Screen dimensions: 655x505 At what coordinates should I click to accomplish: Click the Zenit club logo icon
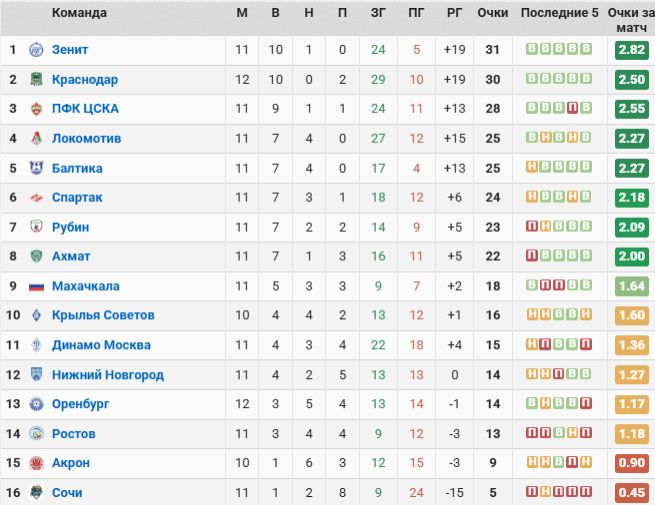click(x=36, y=50)
